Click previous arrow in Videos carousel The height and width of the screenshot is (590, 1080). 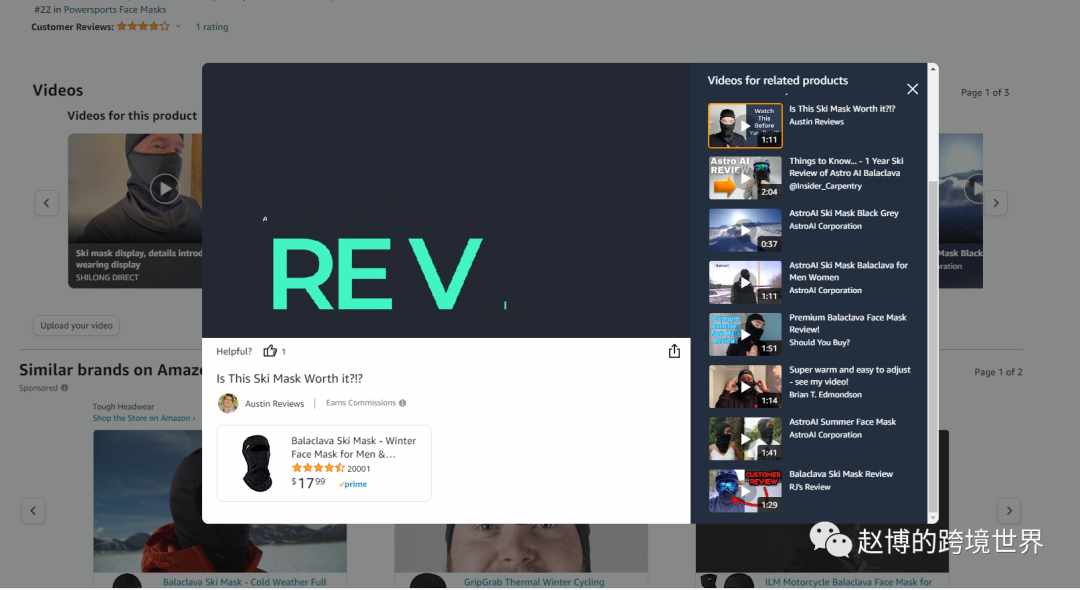46,203
